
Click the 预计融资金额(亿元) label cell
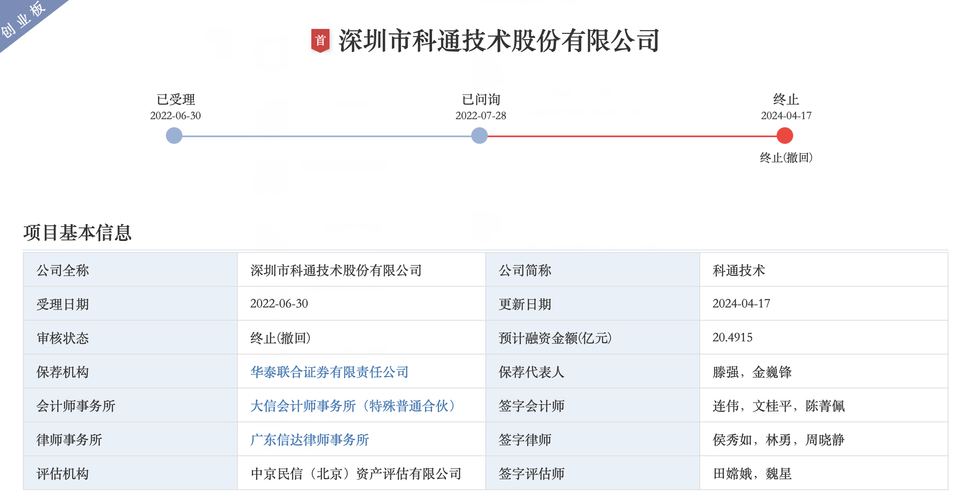pos(593,338)
